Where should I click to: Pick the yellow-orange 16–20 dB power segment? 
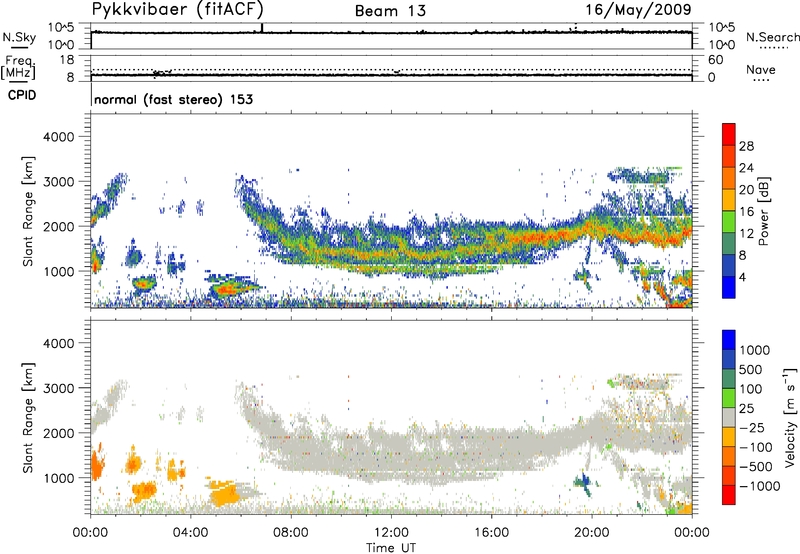coord(729,200)
